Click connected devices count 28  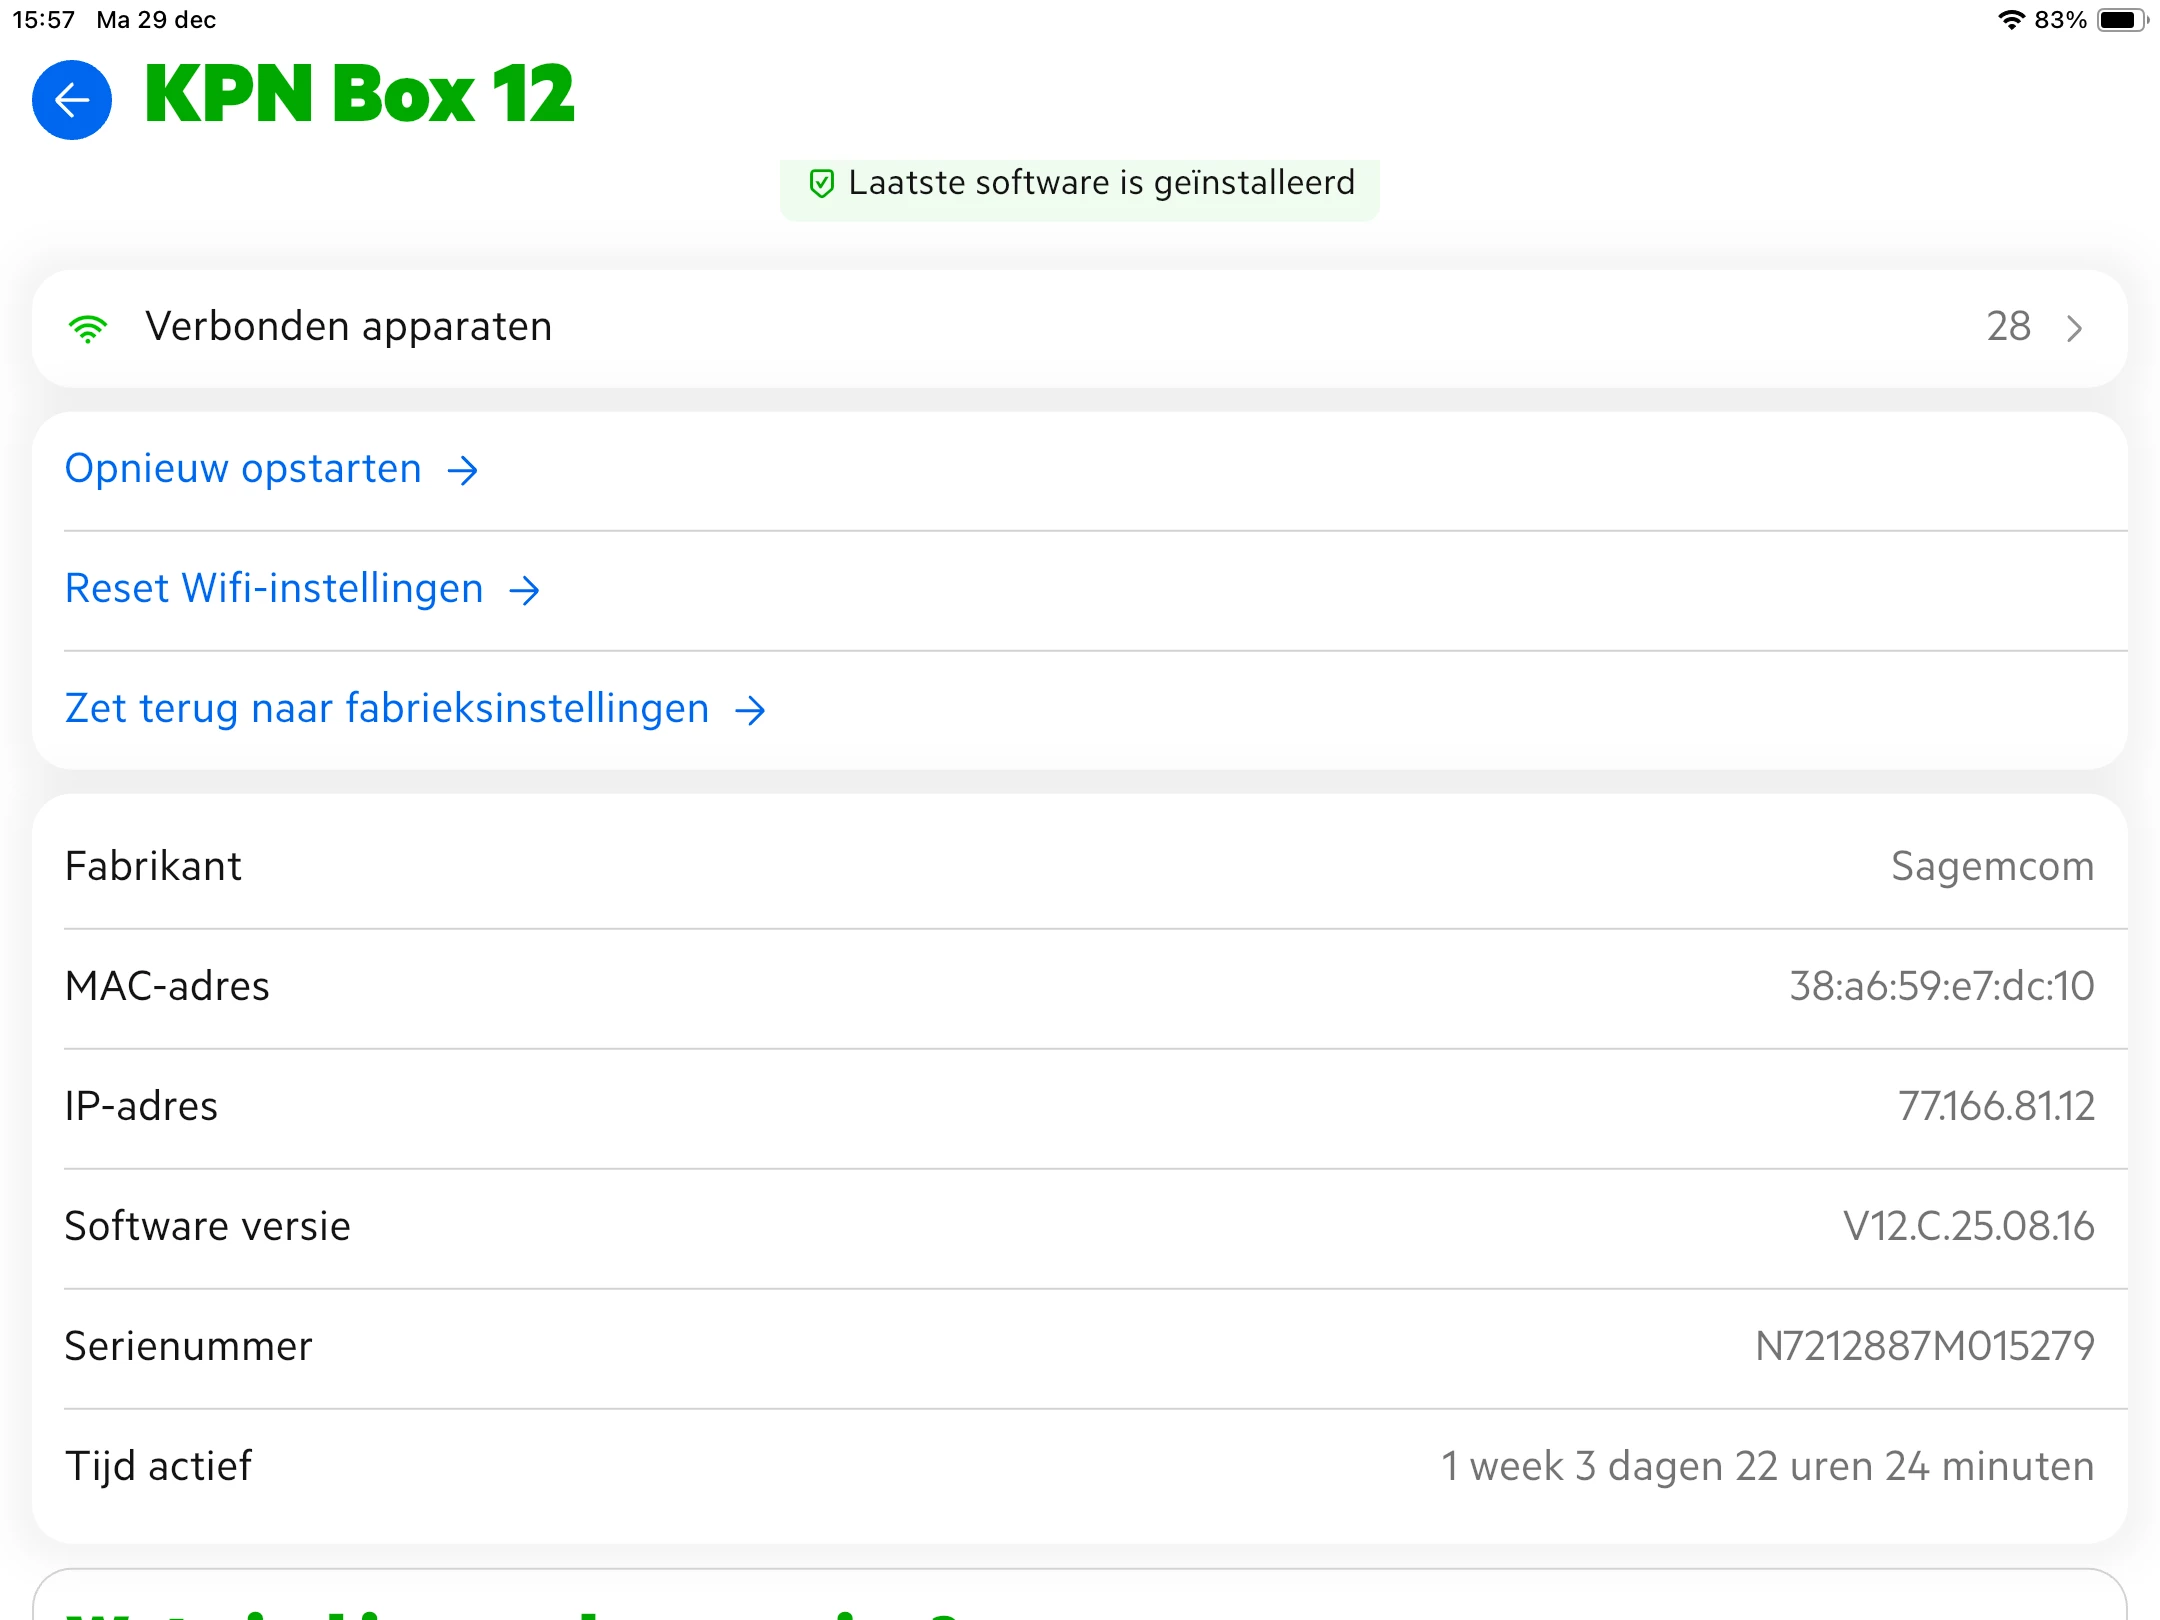pyautogui.click(x=2008, y=327)
